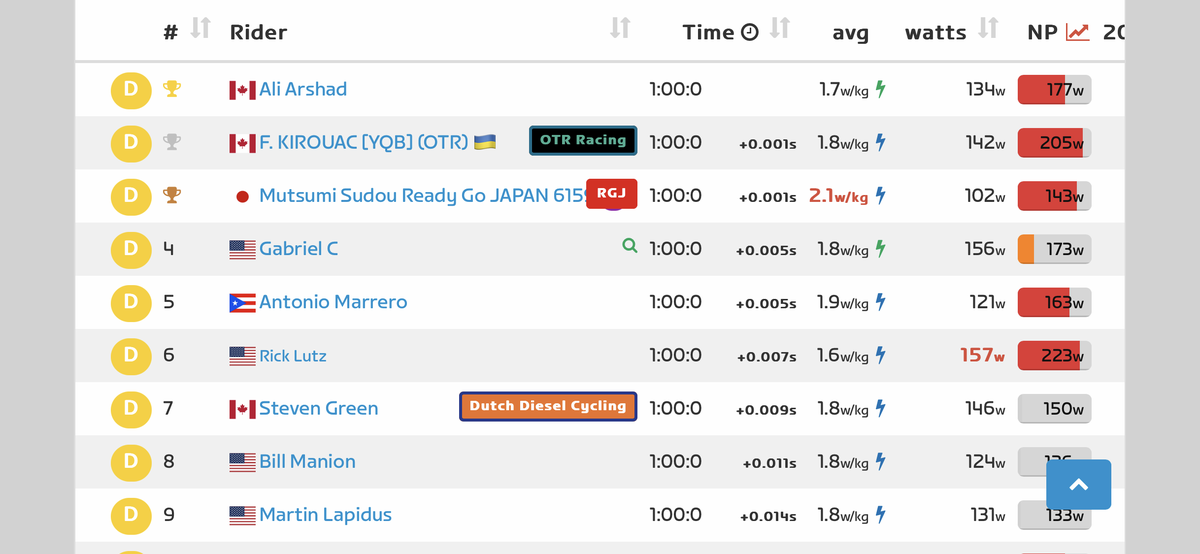Click the Canada flag beside Ali Arshad
1200x554 pixels.
(x=242, y=90)
